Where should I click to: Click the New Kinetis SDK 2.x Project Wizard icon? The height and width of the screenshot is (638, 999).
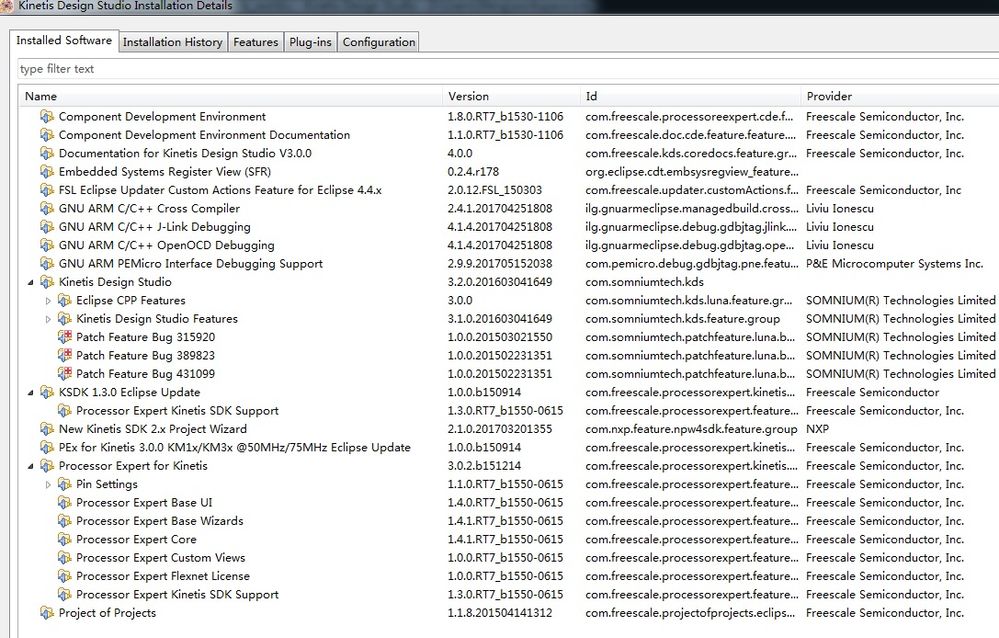(47, 429)
